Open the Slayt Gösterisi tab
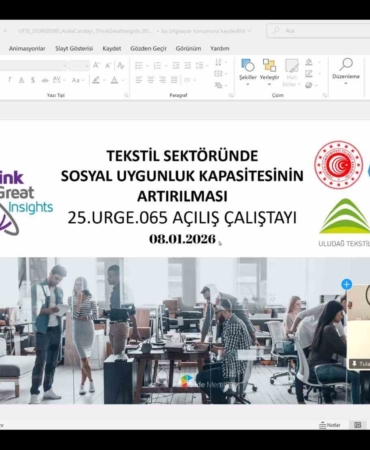Screen dimensions: 370x450 [x=74, y=49]
